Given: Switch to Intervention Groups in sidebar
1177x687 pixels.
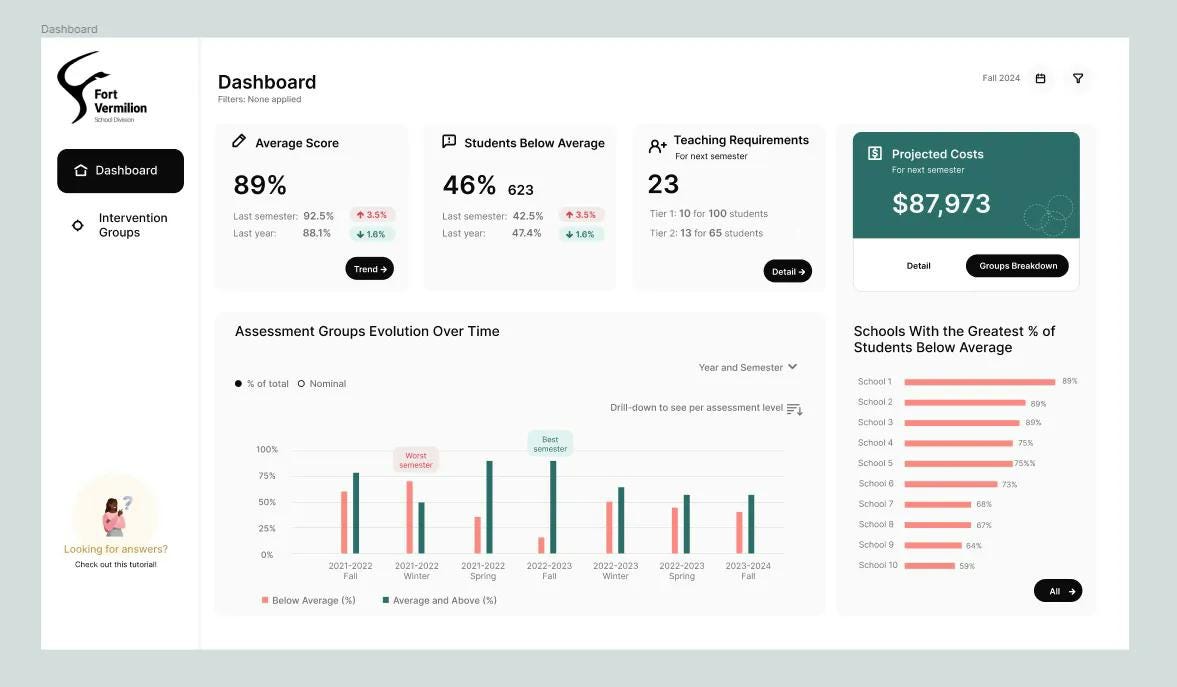Looking at the screenshot, I should 133,225.
